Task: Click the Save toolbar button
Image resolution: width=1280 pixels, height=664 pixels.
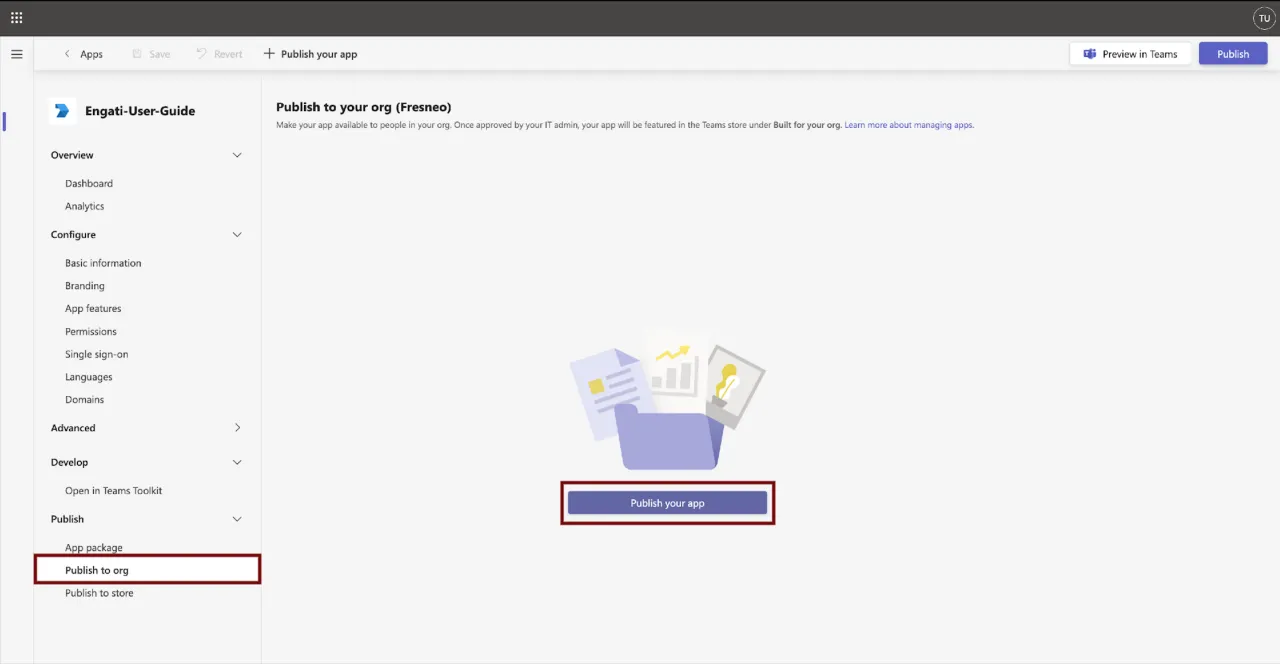Action: tap(151, 54)
